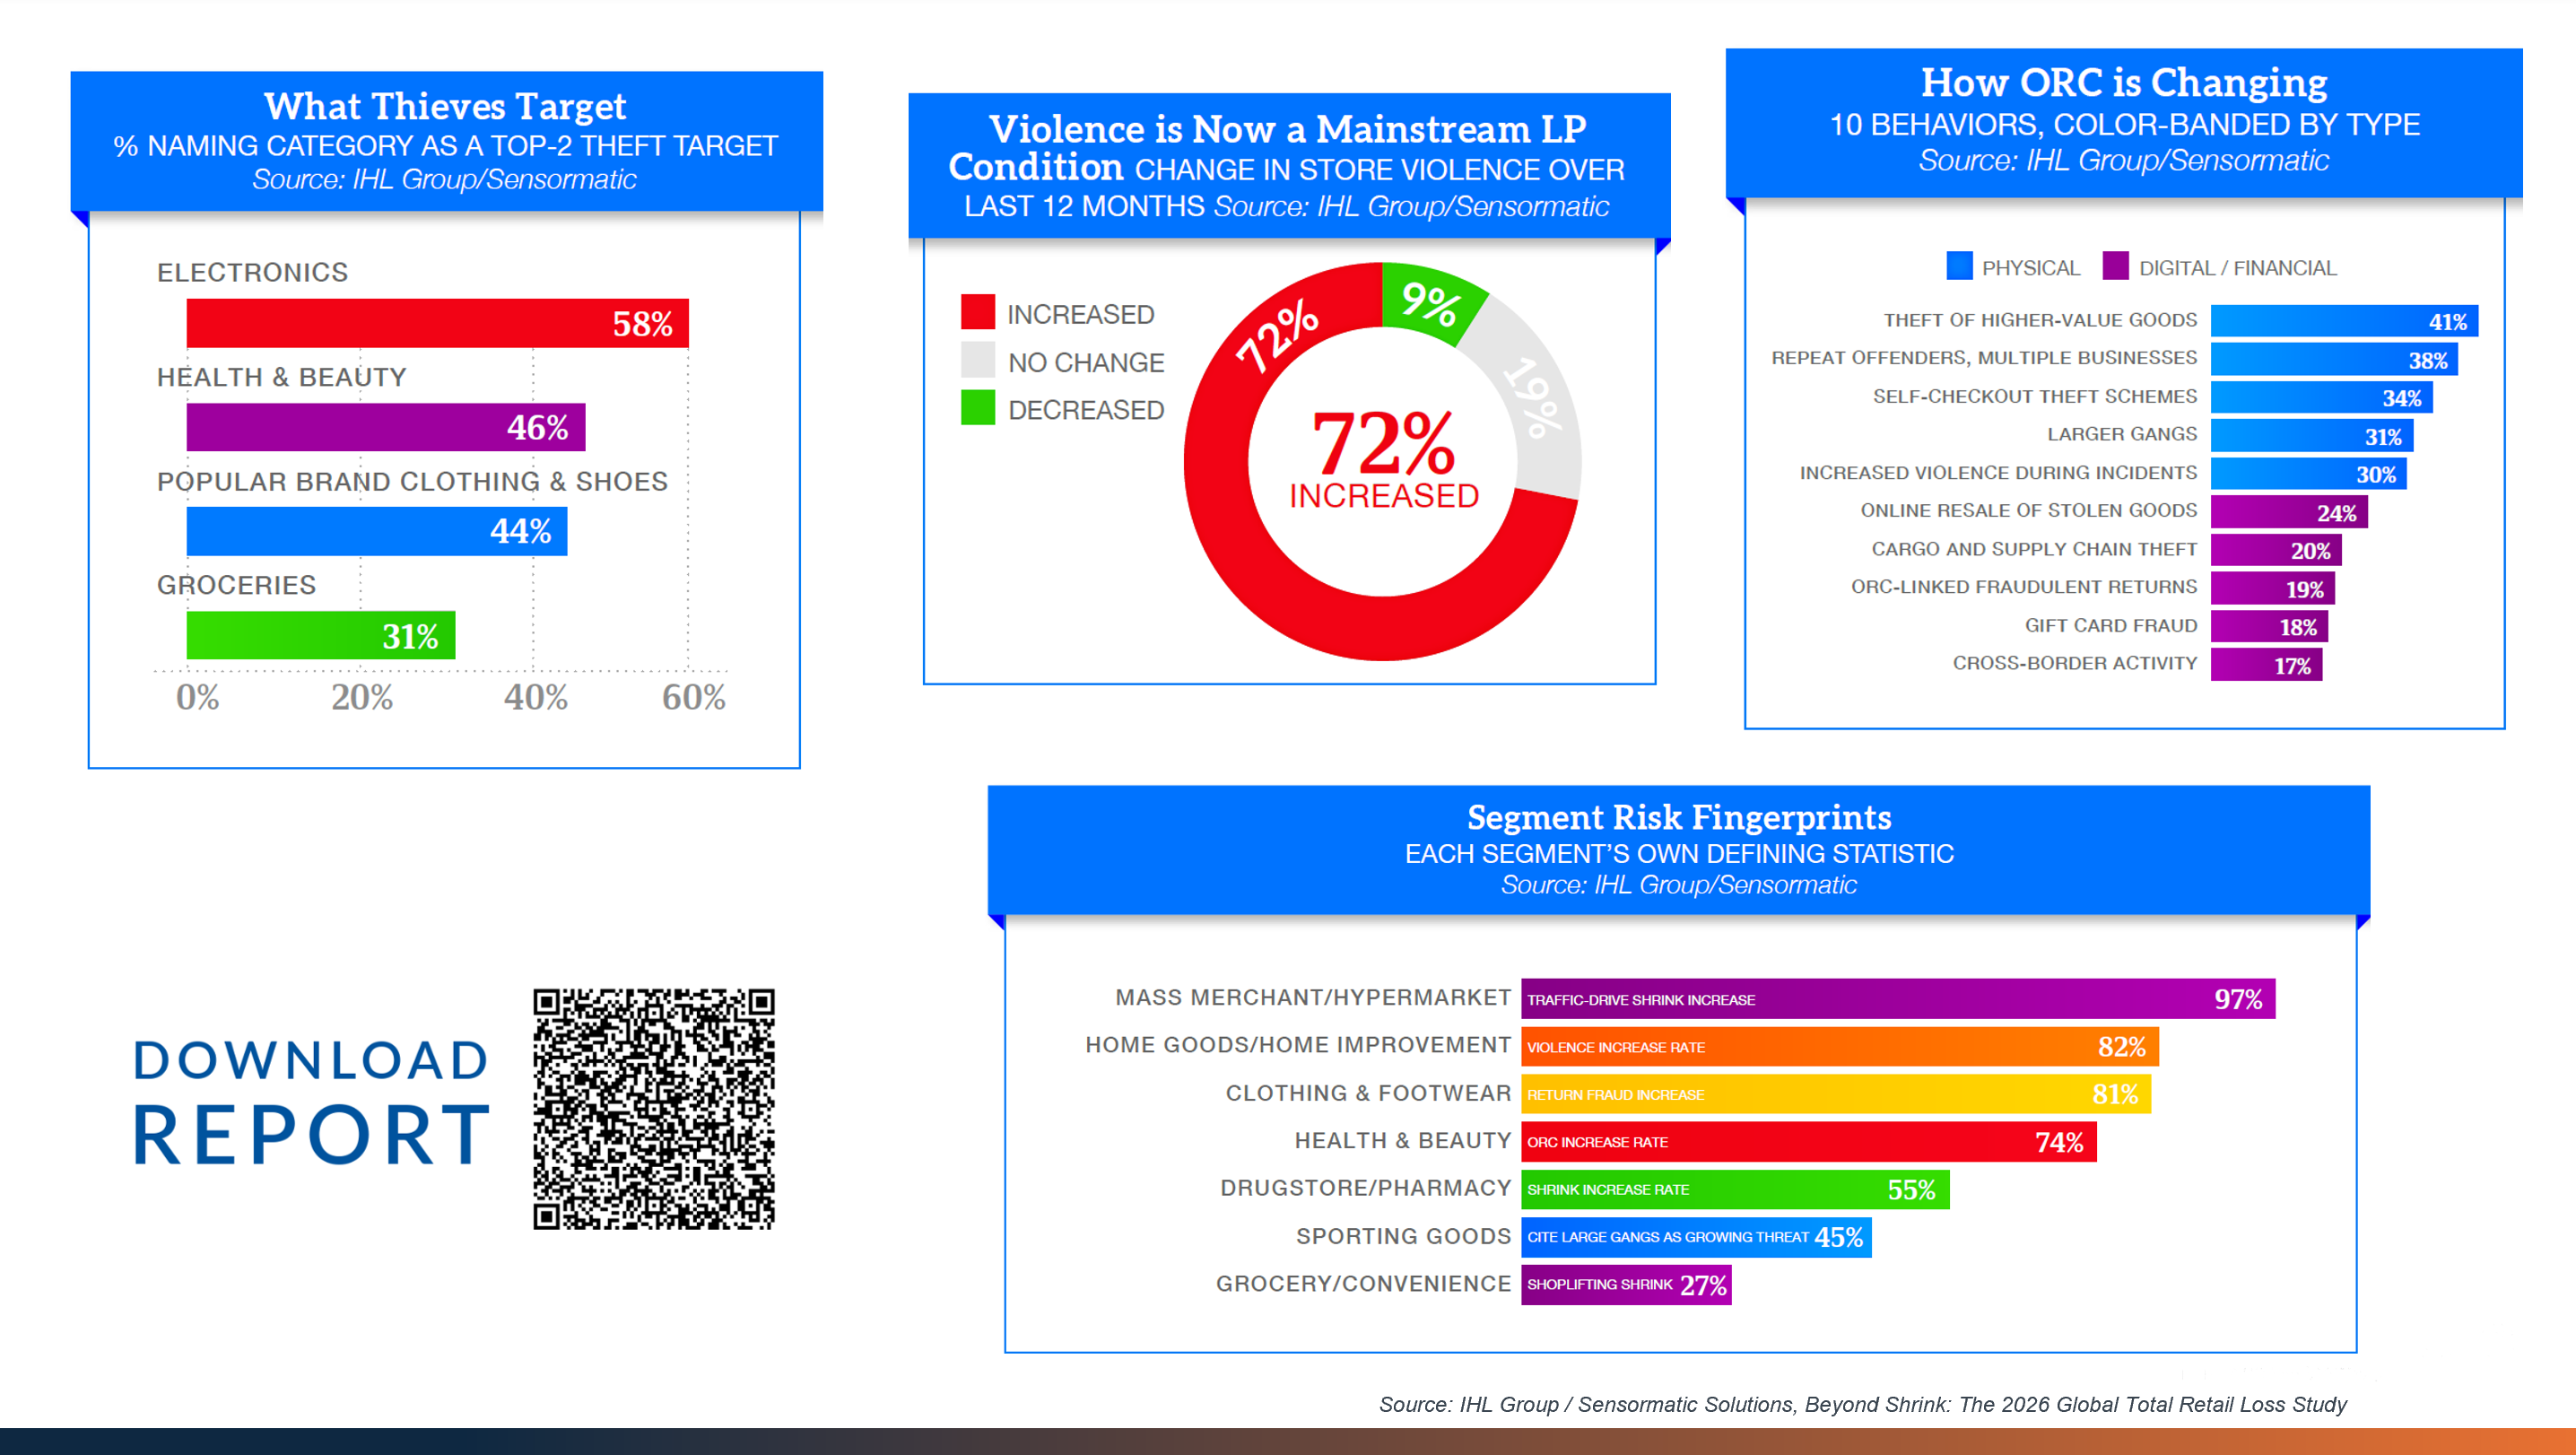Click the Cargo and Supply Chain Theft 20% bar
Viewport: 2576px width, 1455px height.
pos(2275,551)
